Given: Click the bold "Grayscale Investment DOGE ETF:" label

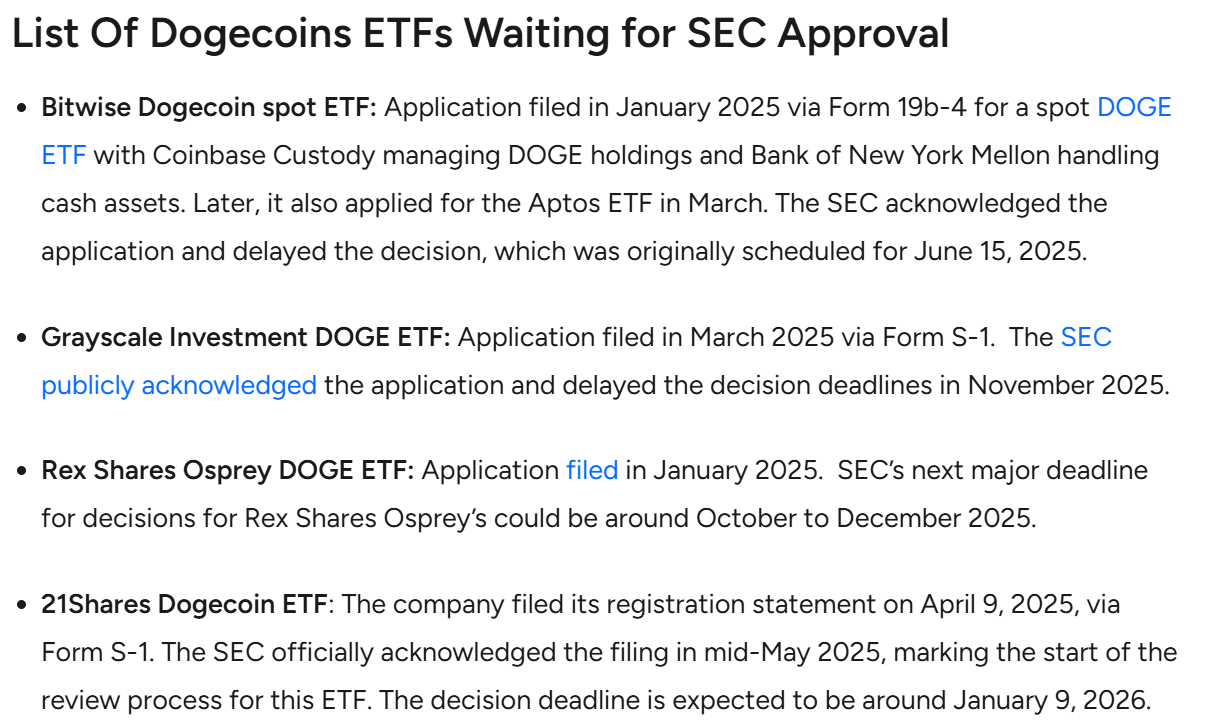Looking at the screenshot, I should pyautogui.click(x=246, y=337).
